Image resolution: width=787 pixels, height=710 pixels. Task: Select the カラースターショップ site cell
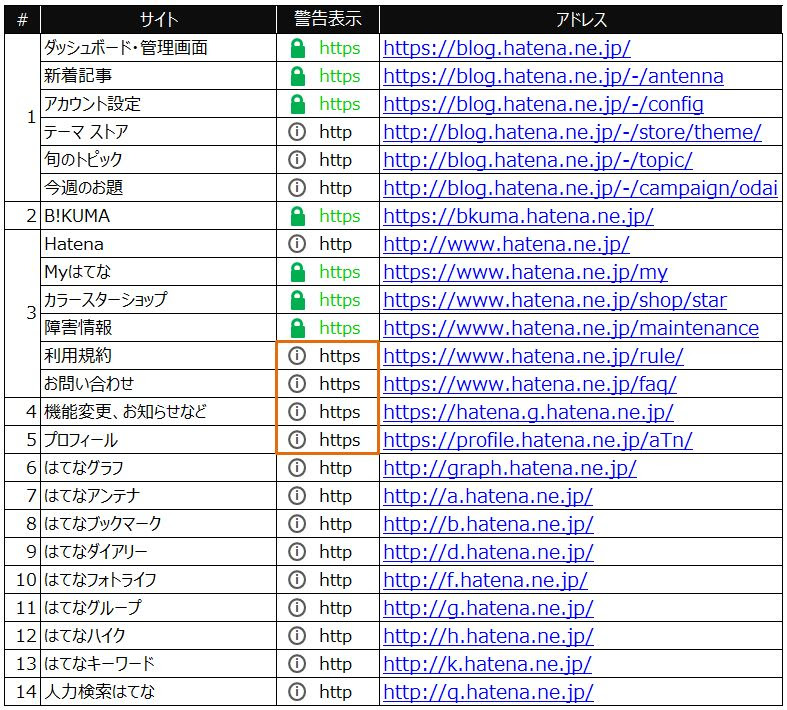159,300
